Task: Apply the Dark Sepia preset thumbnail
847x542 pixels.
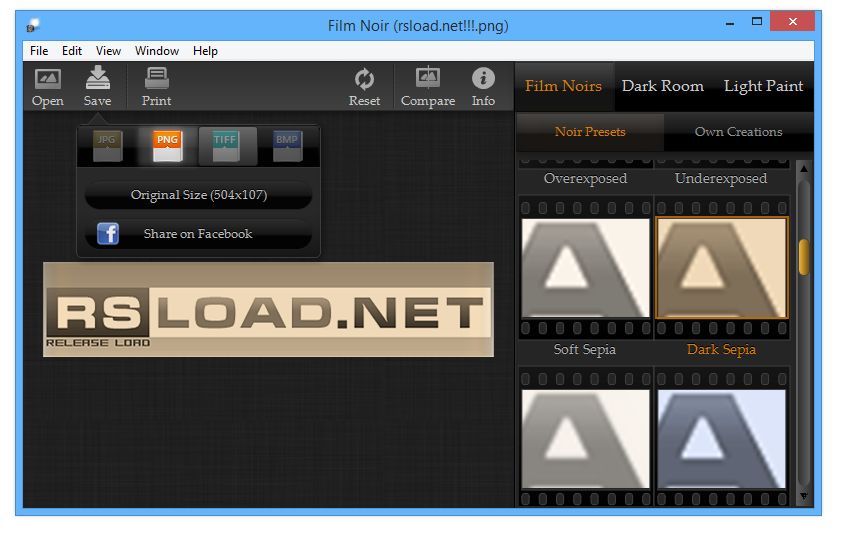Action: [722, 268]
